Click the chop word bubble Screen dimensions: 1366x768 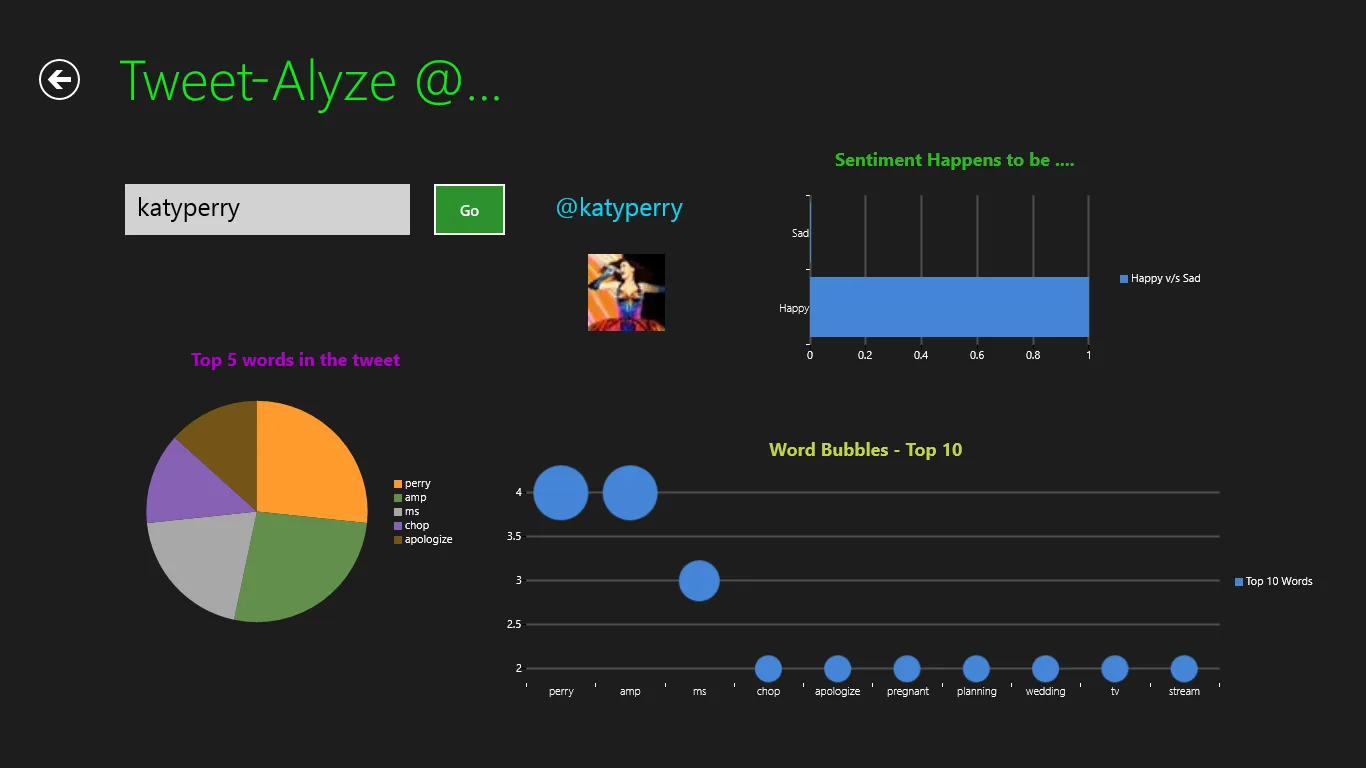click(x=768, y=669)
